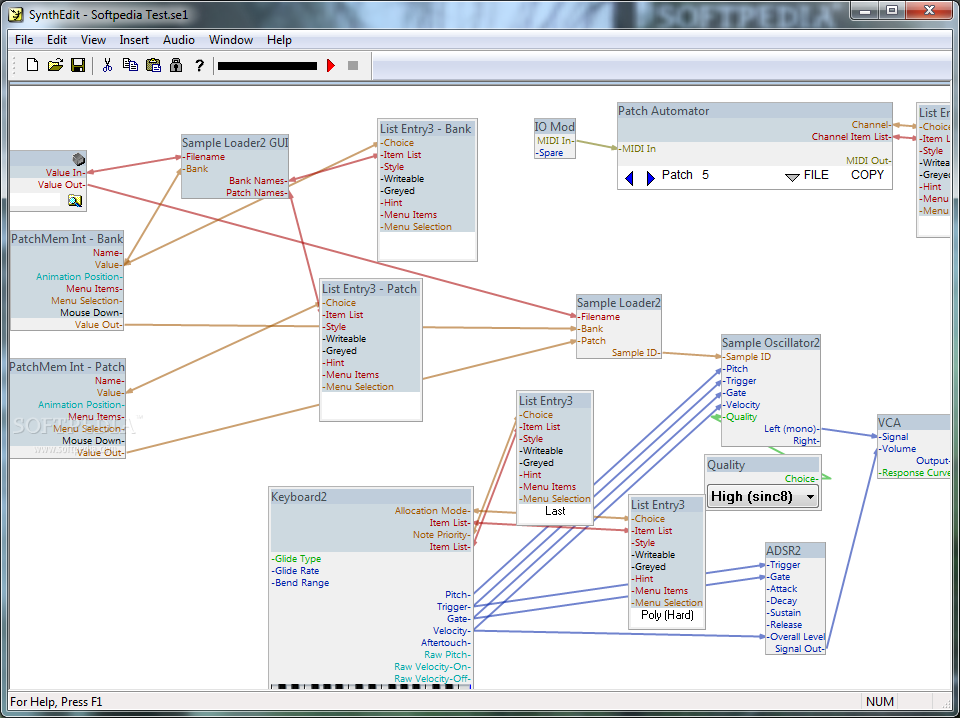Go to next patch with the right arrow
This screenshot has width=960, height=718.
(x=650, y=178)
